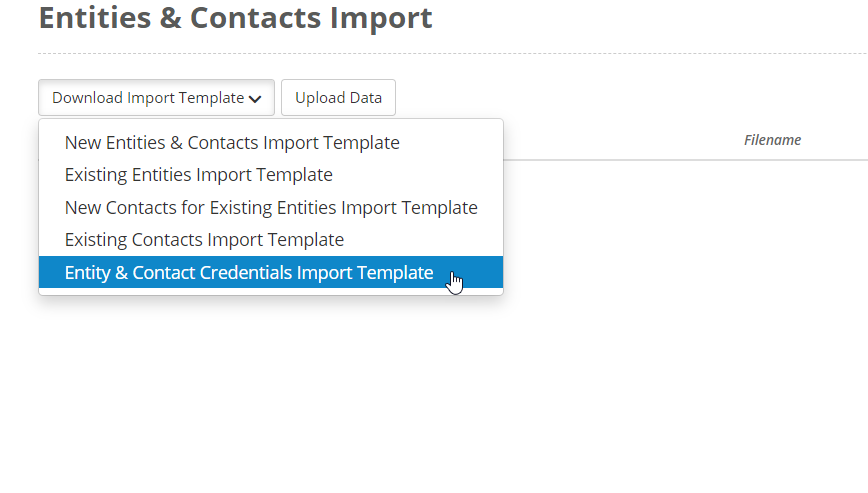This screenshot has height=493, width=868.
Task: Download the credentials import template entry
Action: pos(271,272)
